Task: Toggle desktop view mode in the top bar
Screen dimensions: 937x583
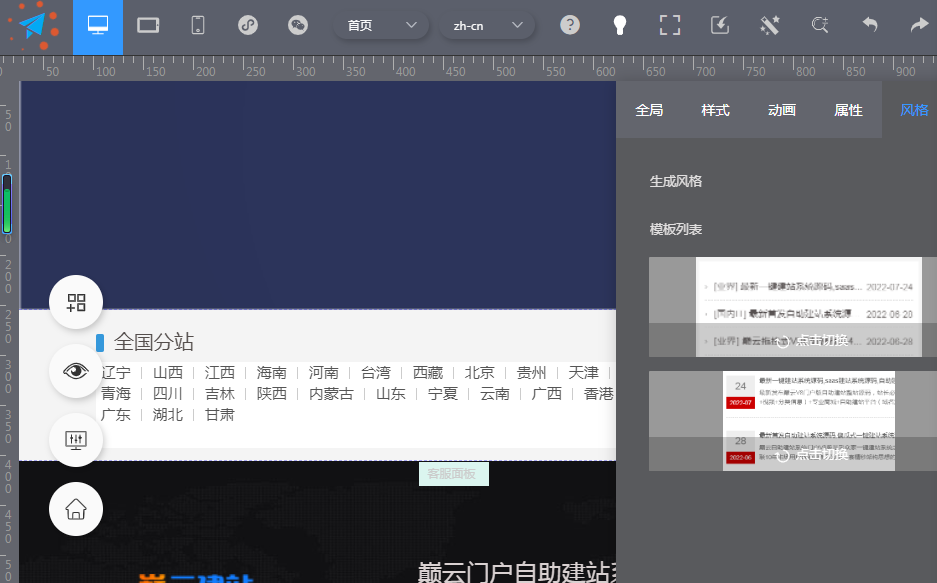Action: (x=97, y=27)
